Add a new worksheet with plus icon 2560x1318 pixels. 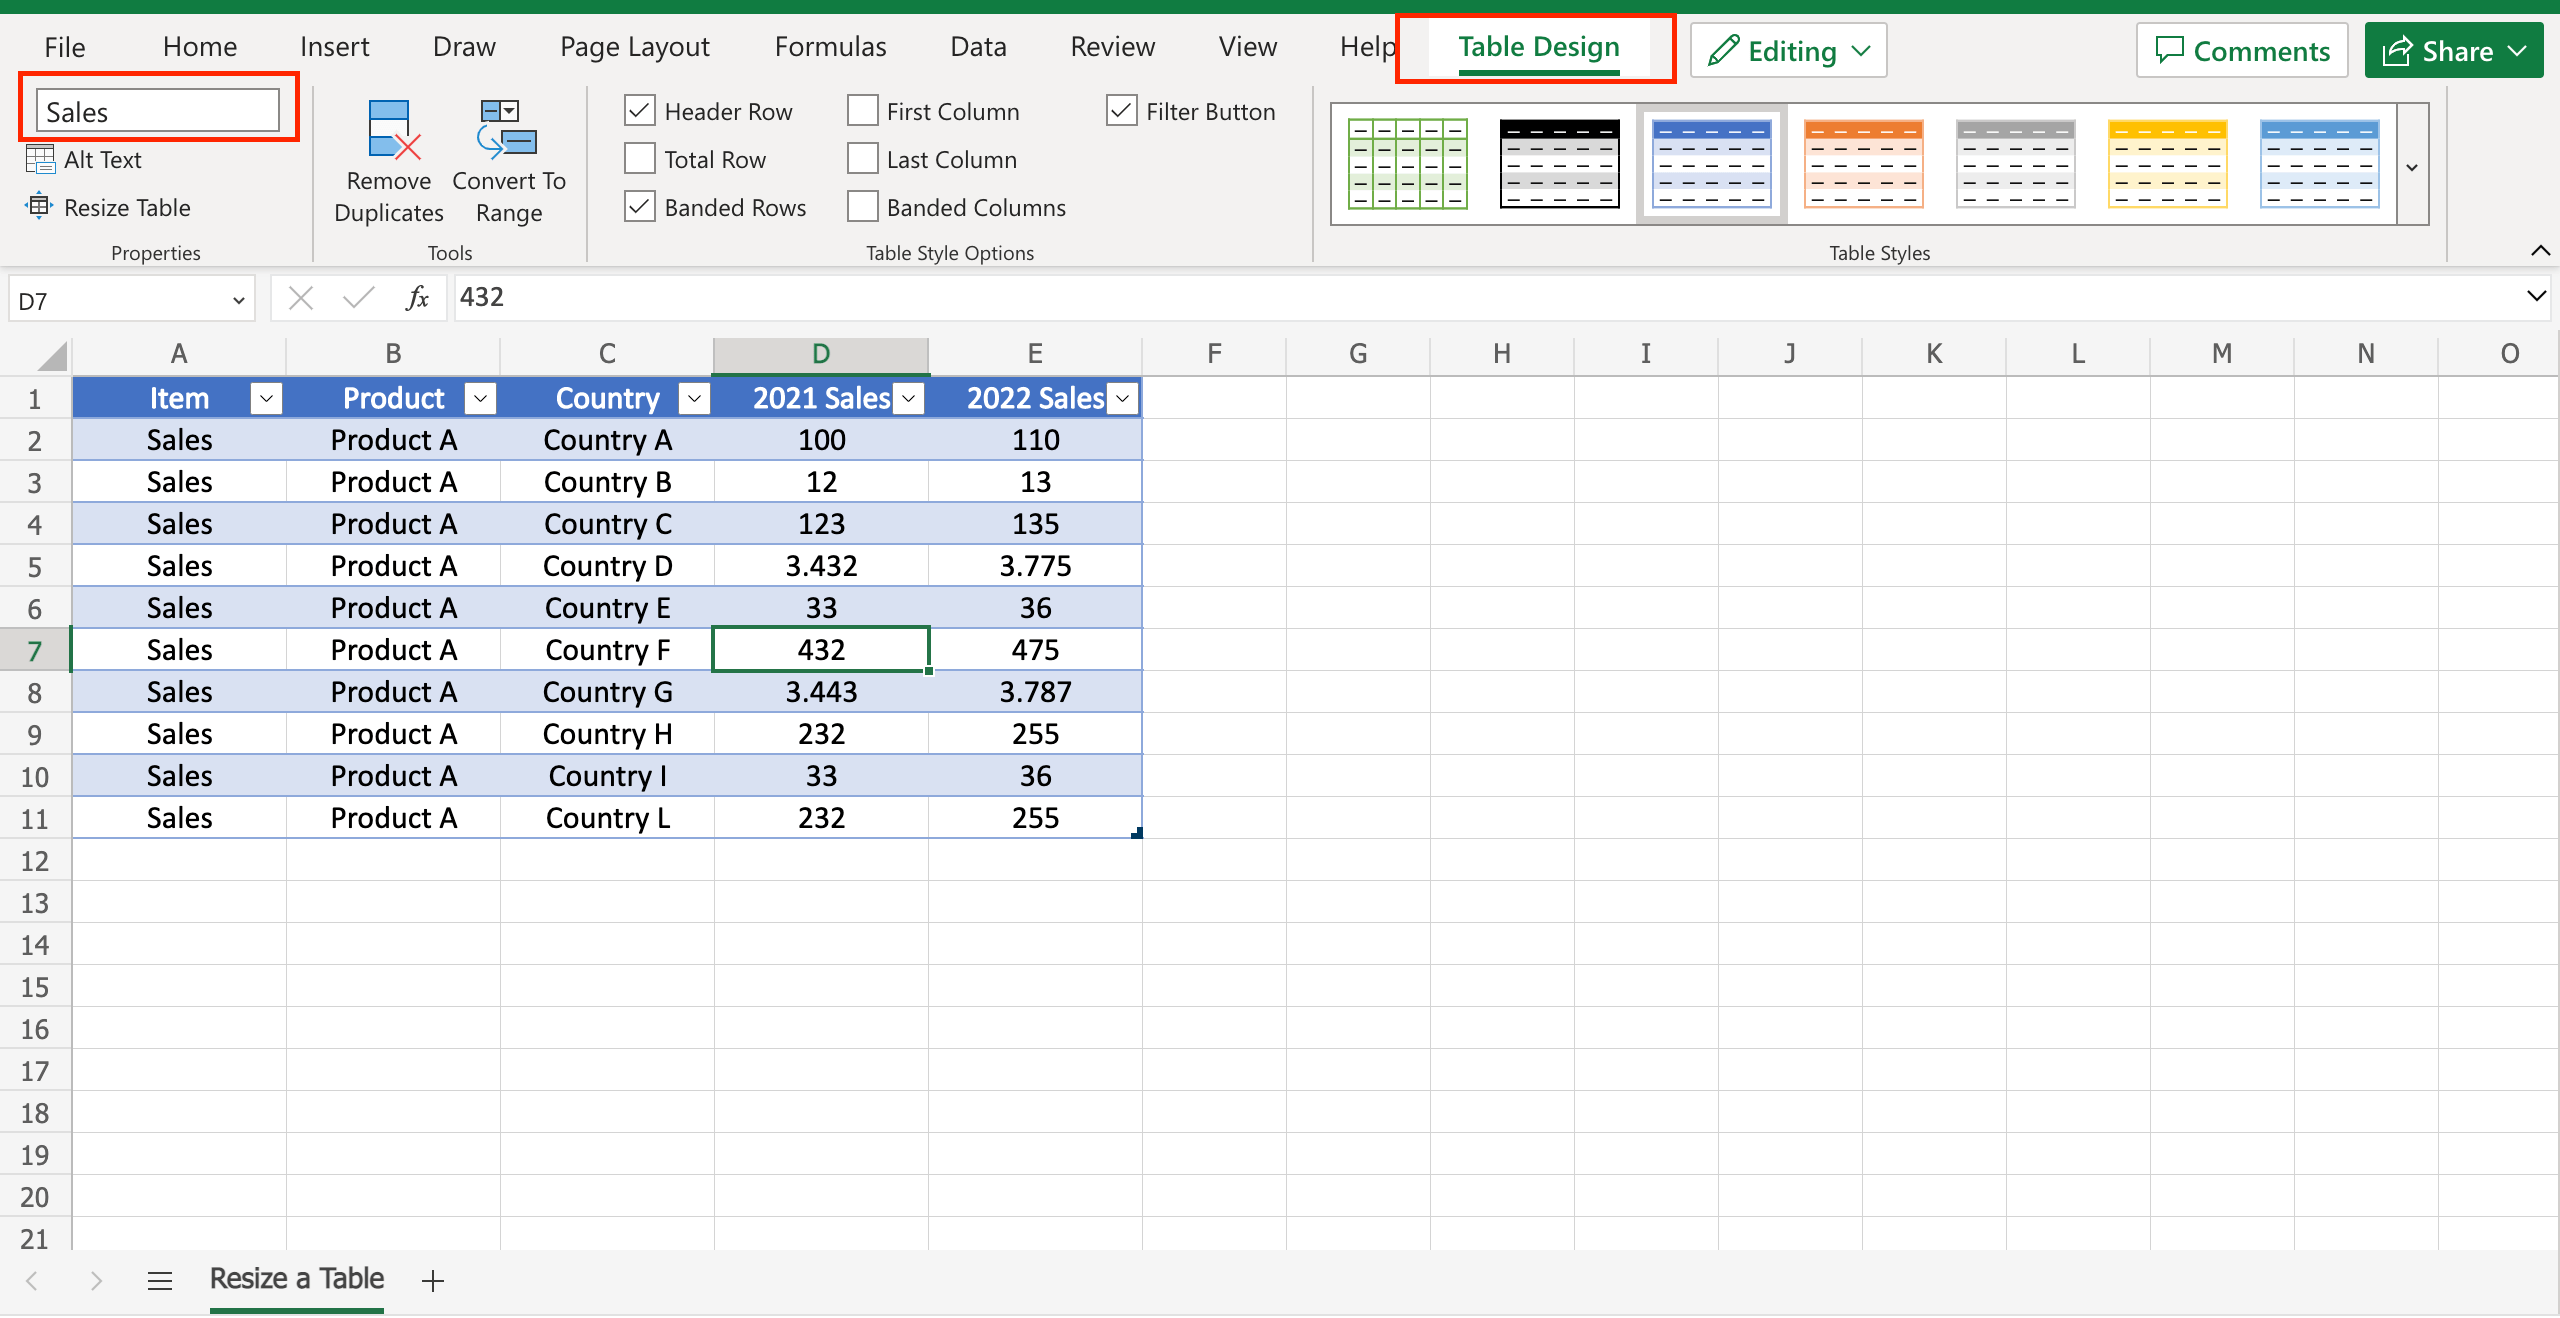432,1280
